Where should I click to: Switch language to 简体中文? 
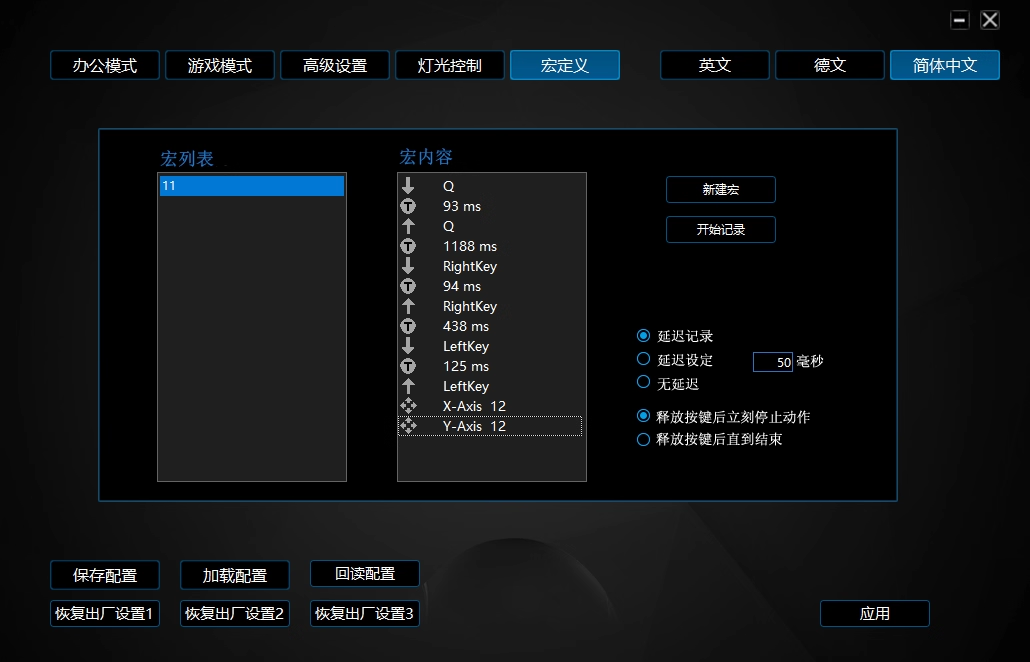pos(945,65)
